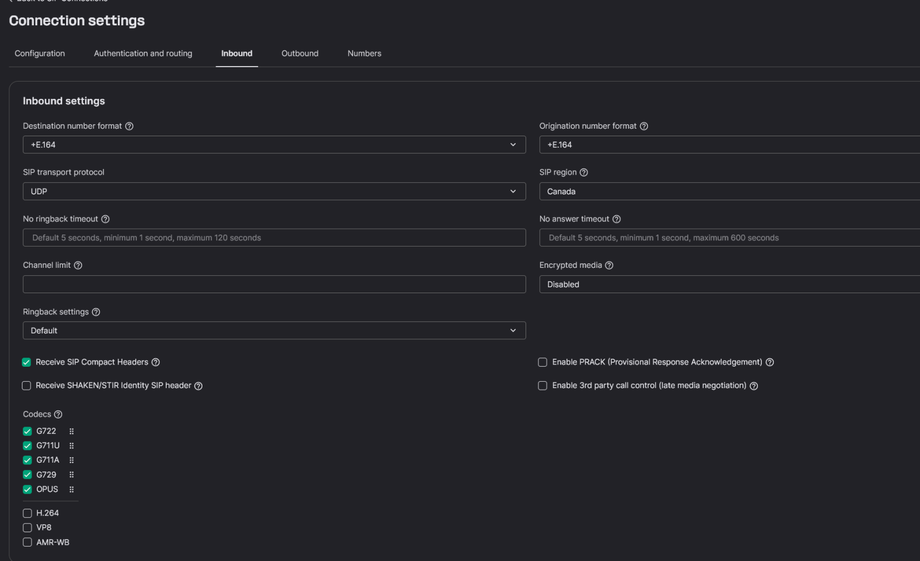The image size is (920, 561).
Task: Go to the Numbers tab
Action: pyautogui.click(x=364, y=53)
